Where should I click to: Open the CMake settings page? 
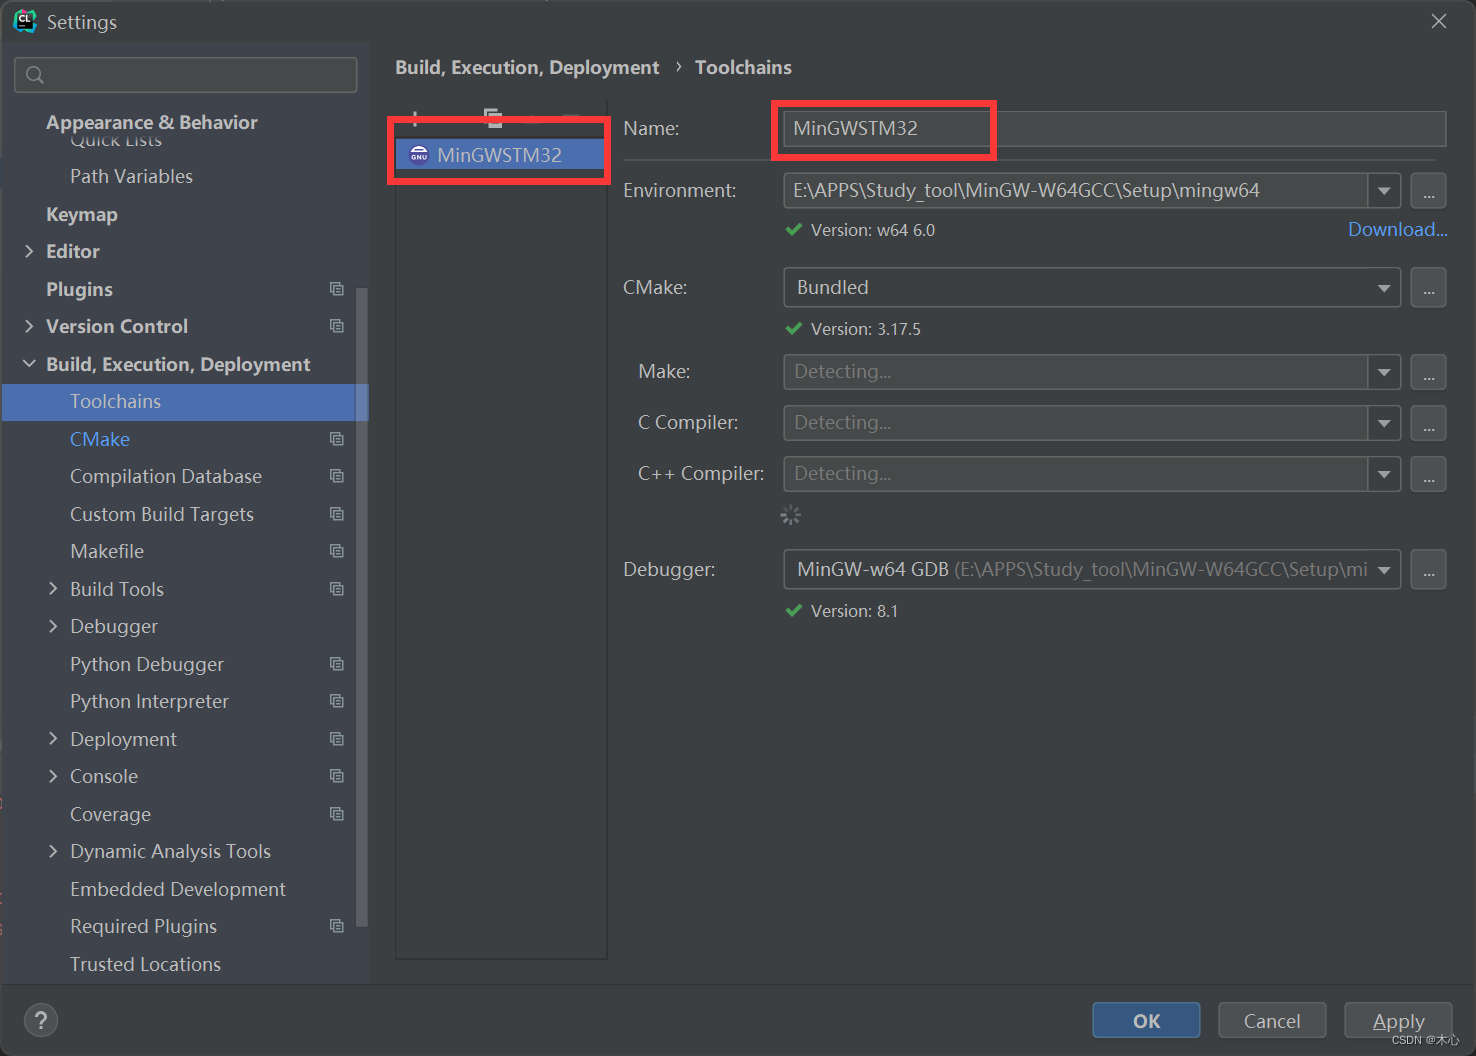pos(100,439)
